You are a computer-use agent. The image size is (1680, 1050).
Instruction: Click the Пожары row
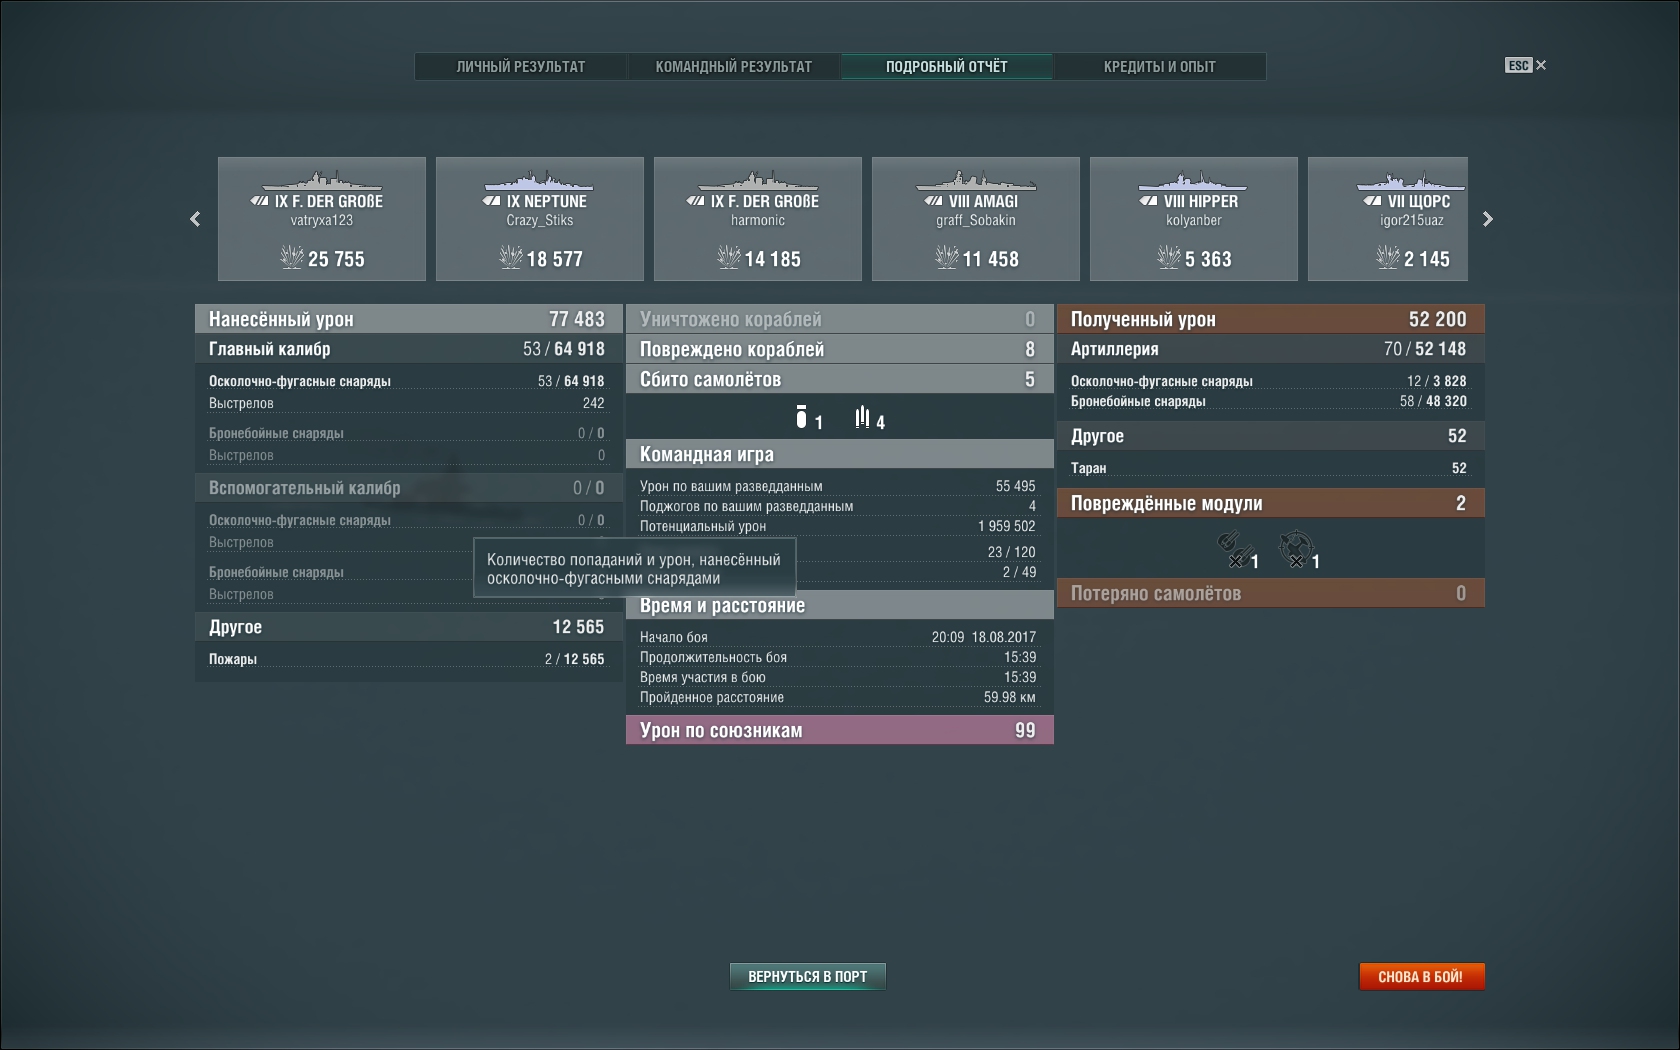pos(407,659)
